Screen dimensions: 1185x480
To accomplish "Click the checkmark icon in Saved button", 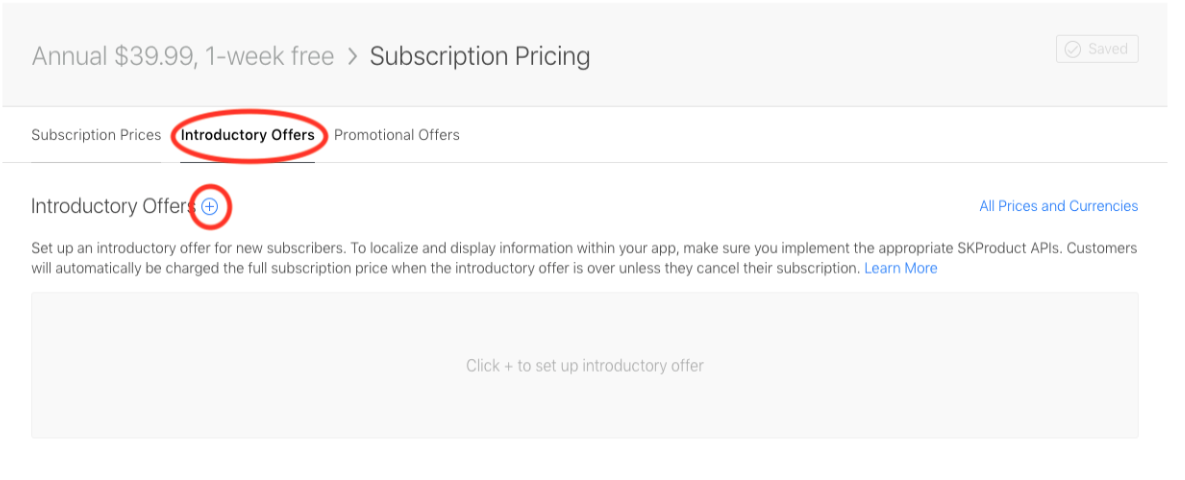I will point(1072,49).
